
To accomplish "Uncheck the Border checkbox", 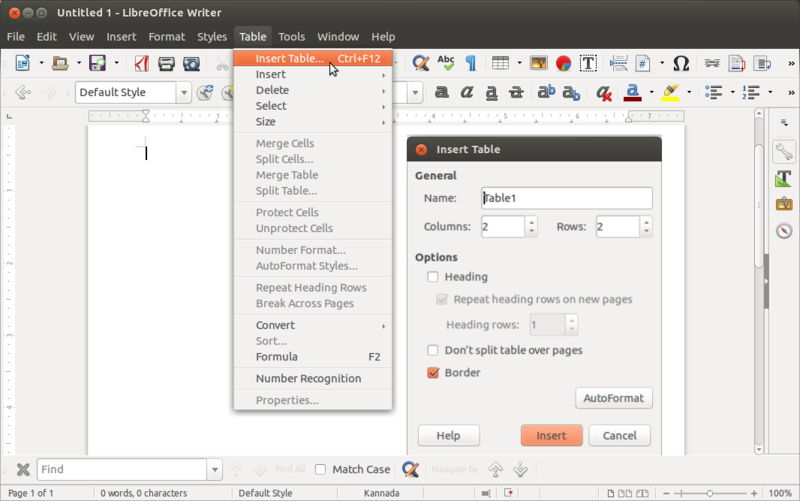I will pyautogui.click(x=433, y=372).
